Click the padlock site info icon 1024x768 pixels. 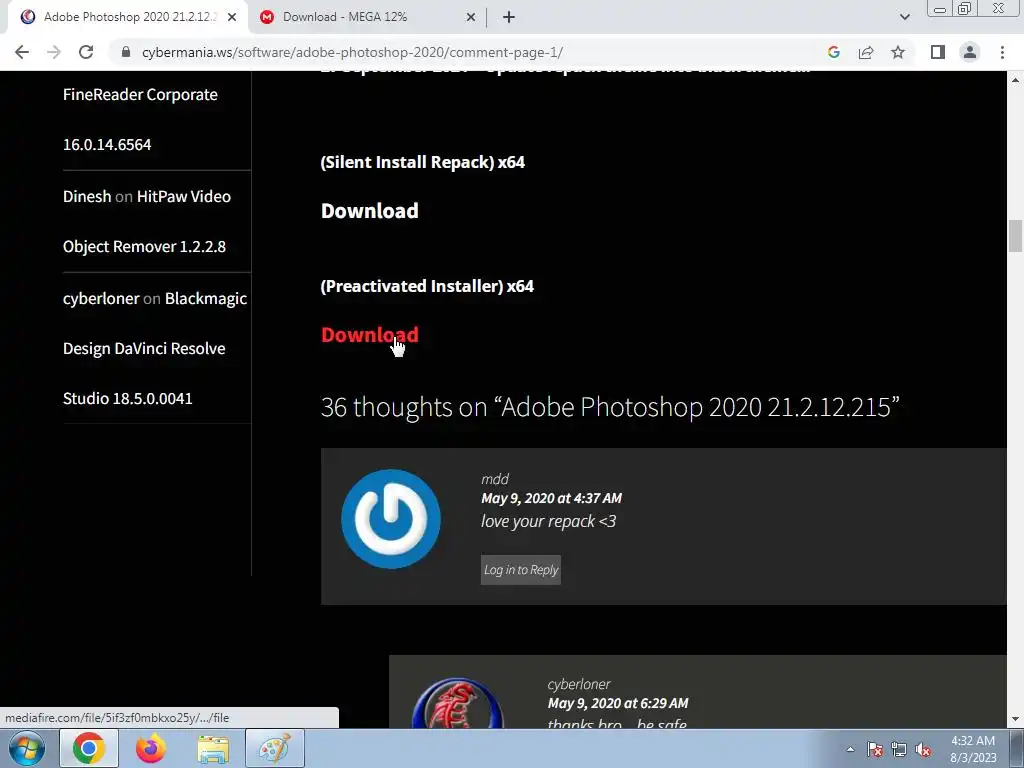[x=126, y=52]
